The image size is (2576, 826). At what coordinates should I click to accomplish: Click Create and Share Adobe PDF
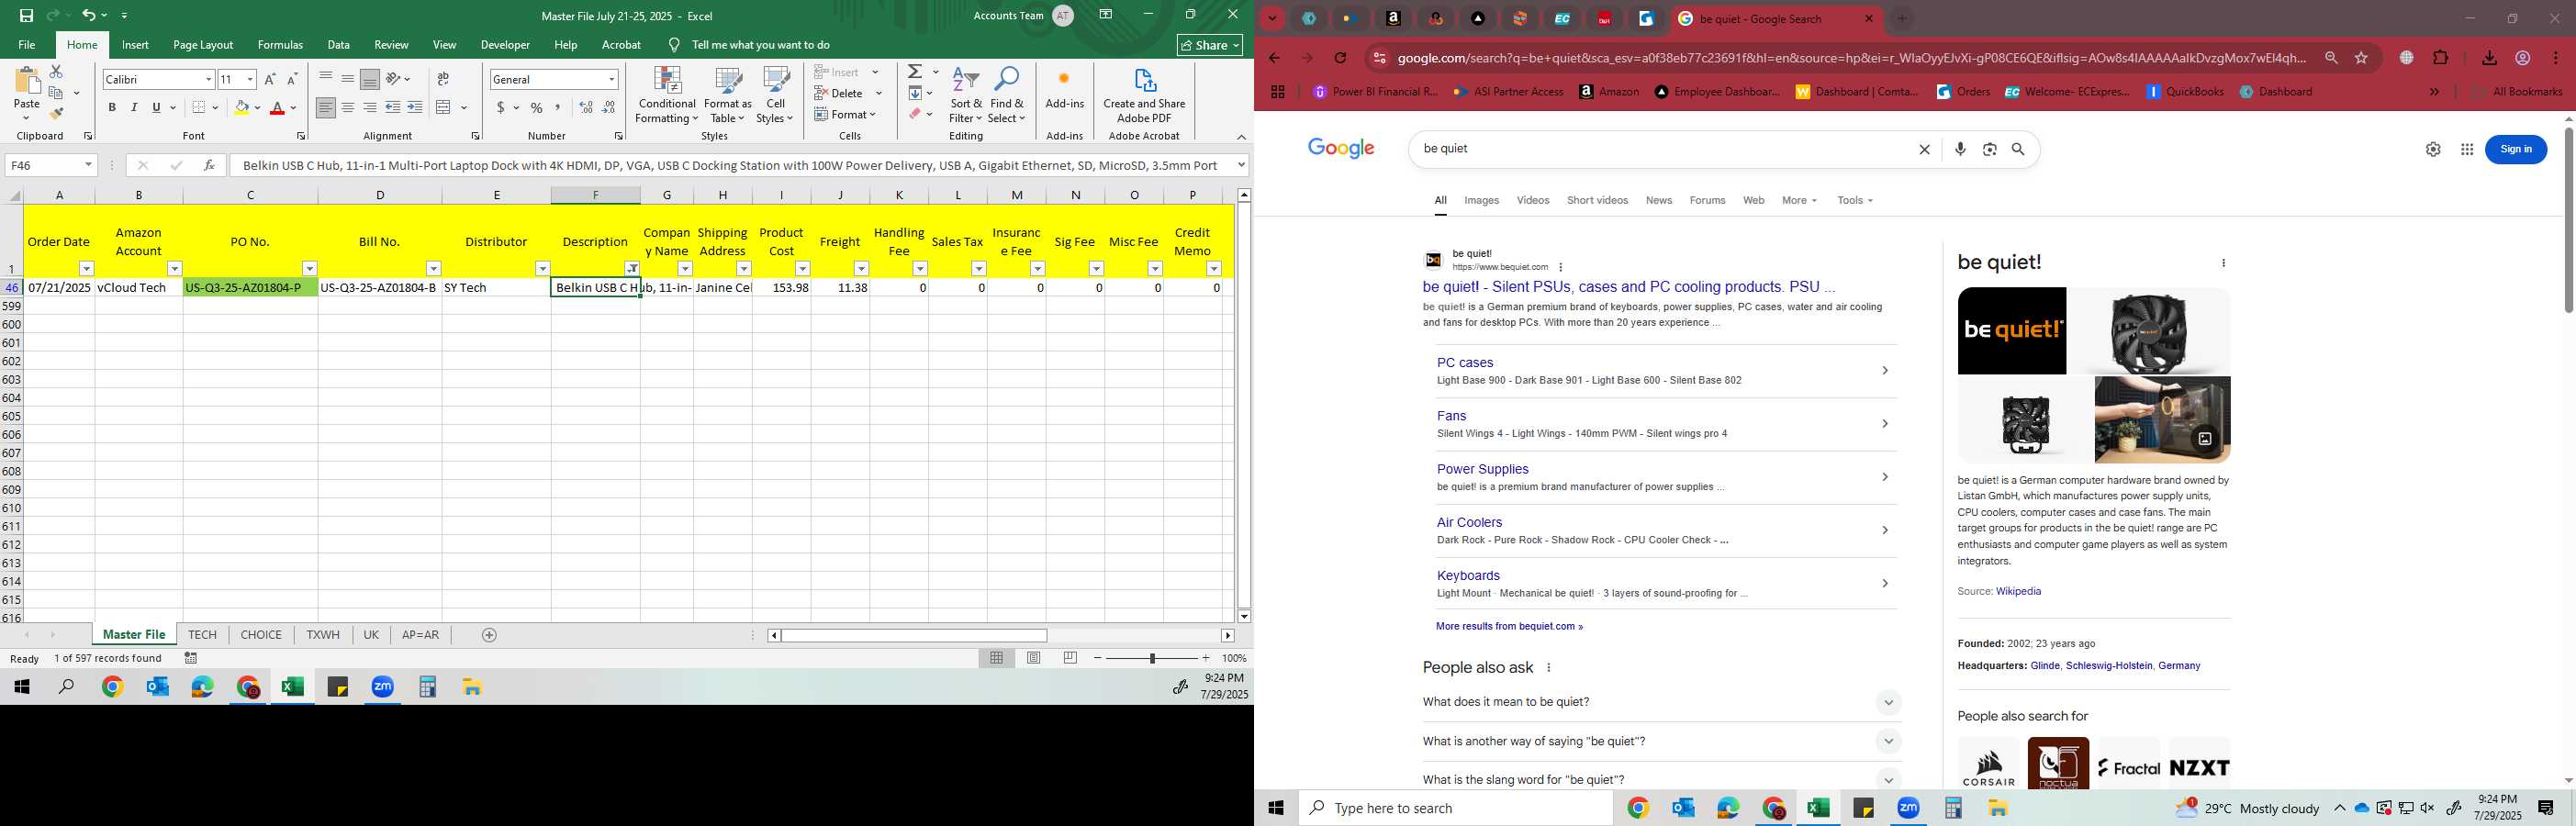click(1144, 96)
